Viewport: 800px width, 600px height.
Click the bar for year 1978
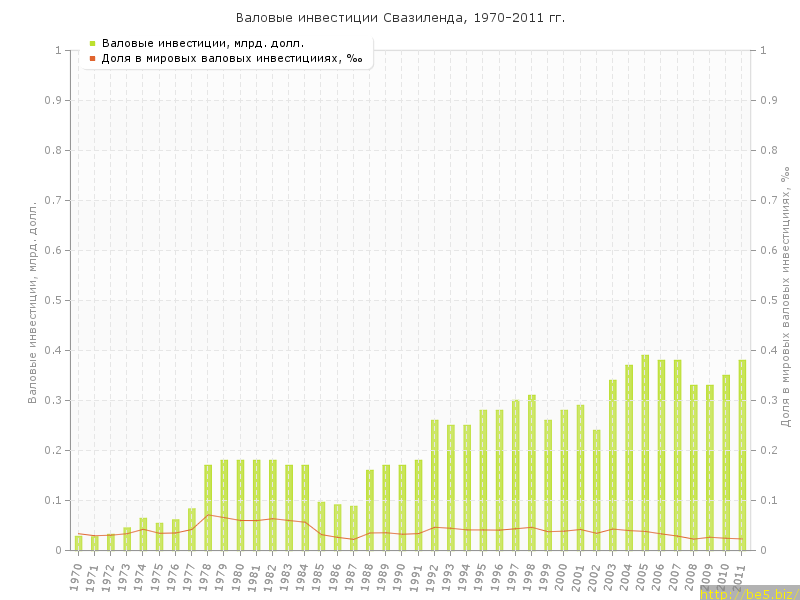(208, 508)
